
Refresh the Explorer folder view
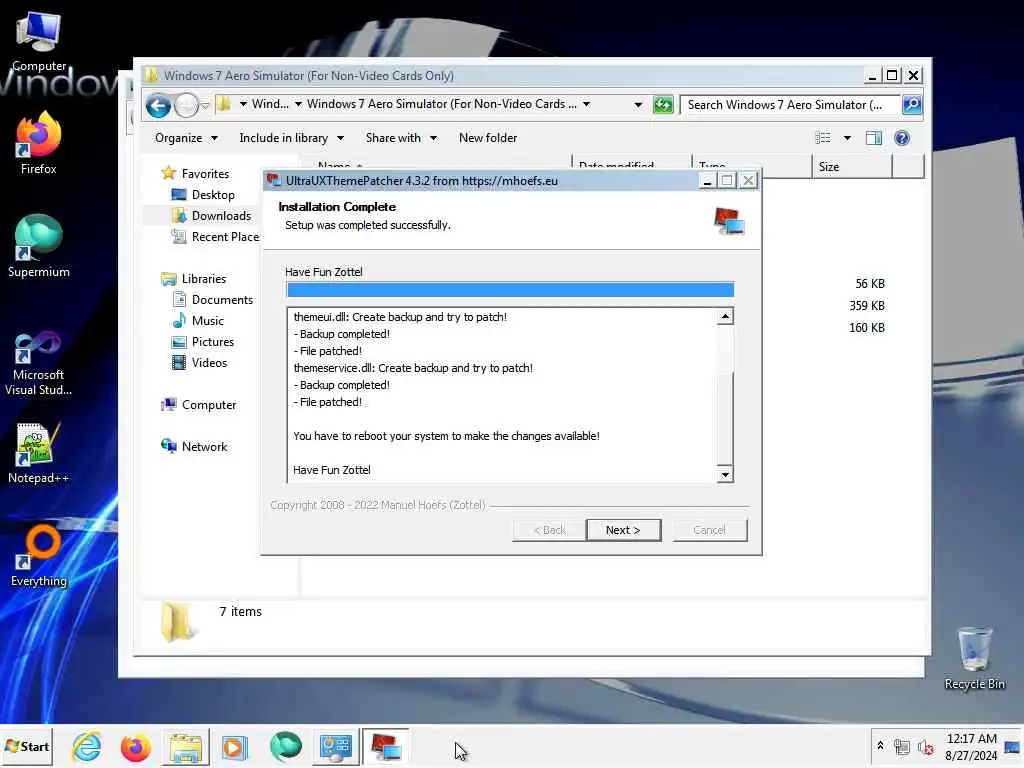coord(663,104)
